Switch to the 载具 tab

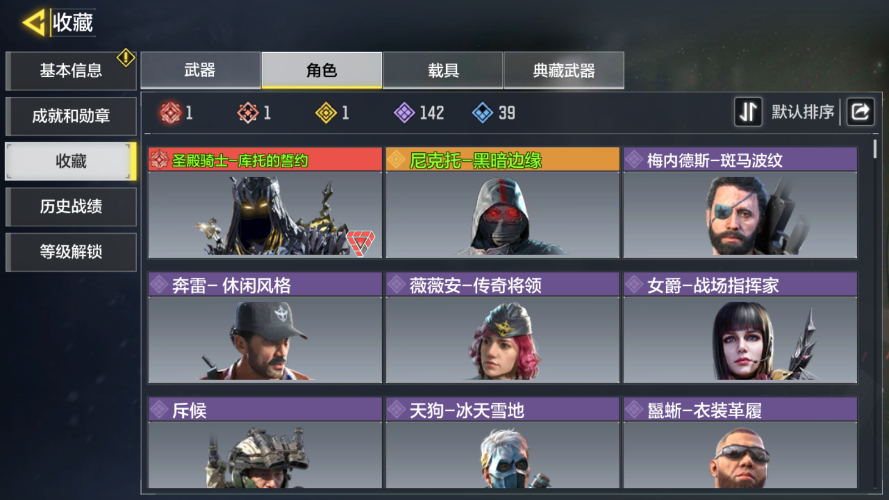(x=443, y=70)
